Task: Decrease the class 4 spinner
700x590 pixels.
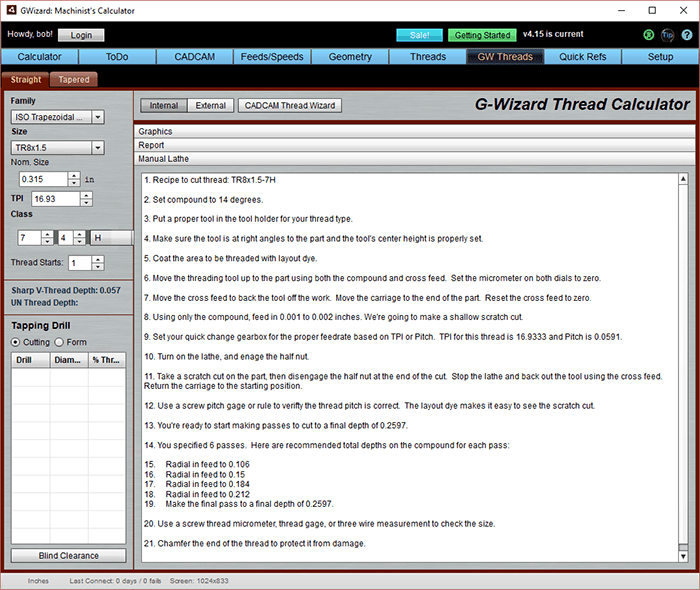Action: (79, 241)
